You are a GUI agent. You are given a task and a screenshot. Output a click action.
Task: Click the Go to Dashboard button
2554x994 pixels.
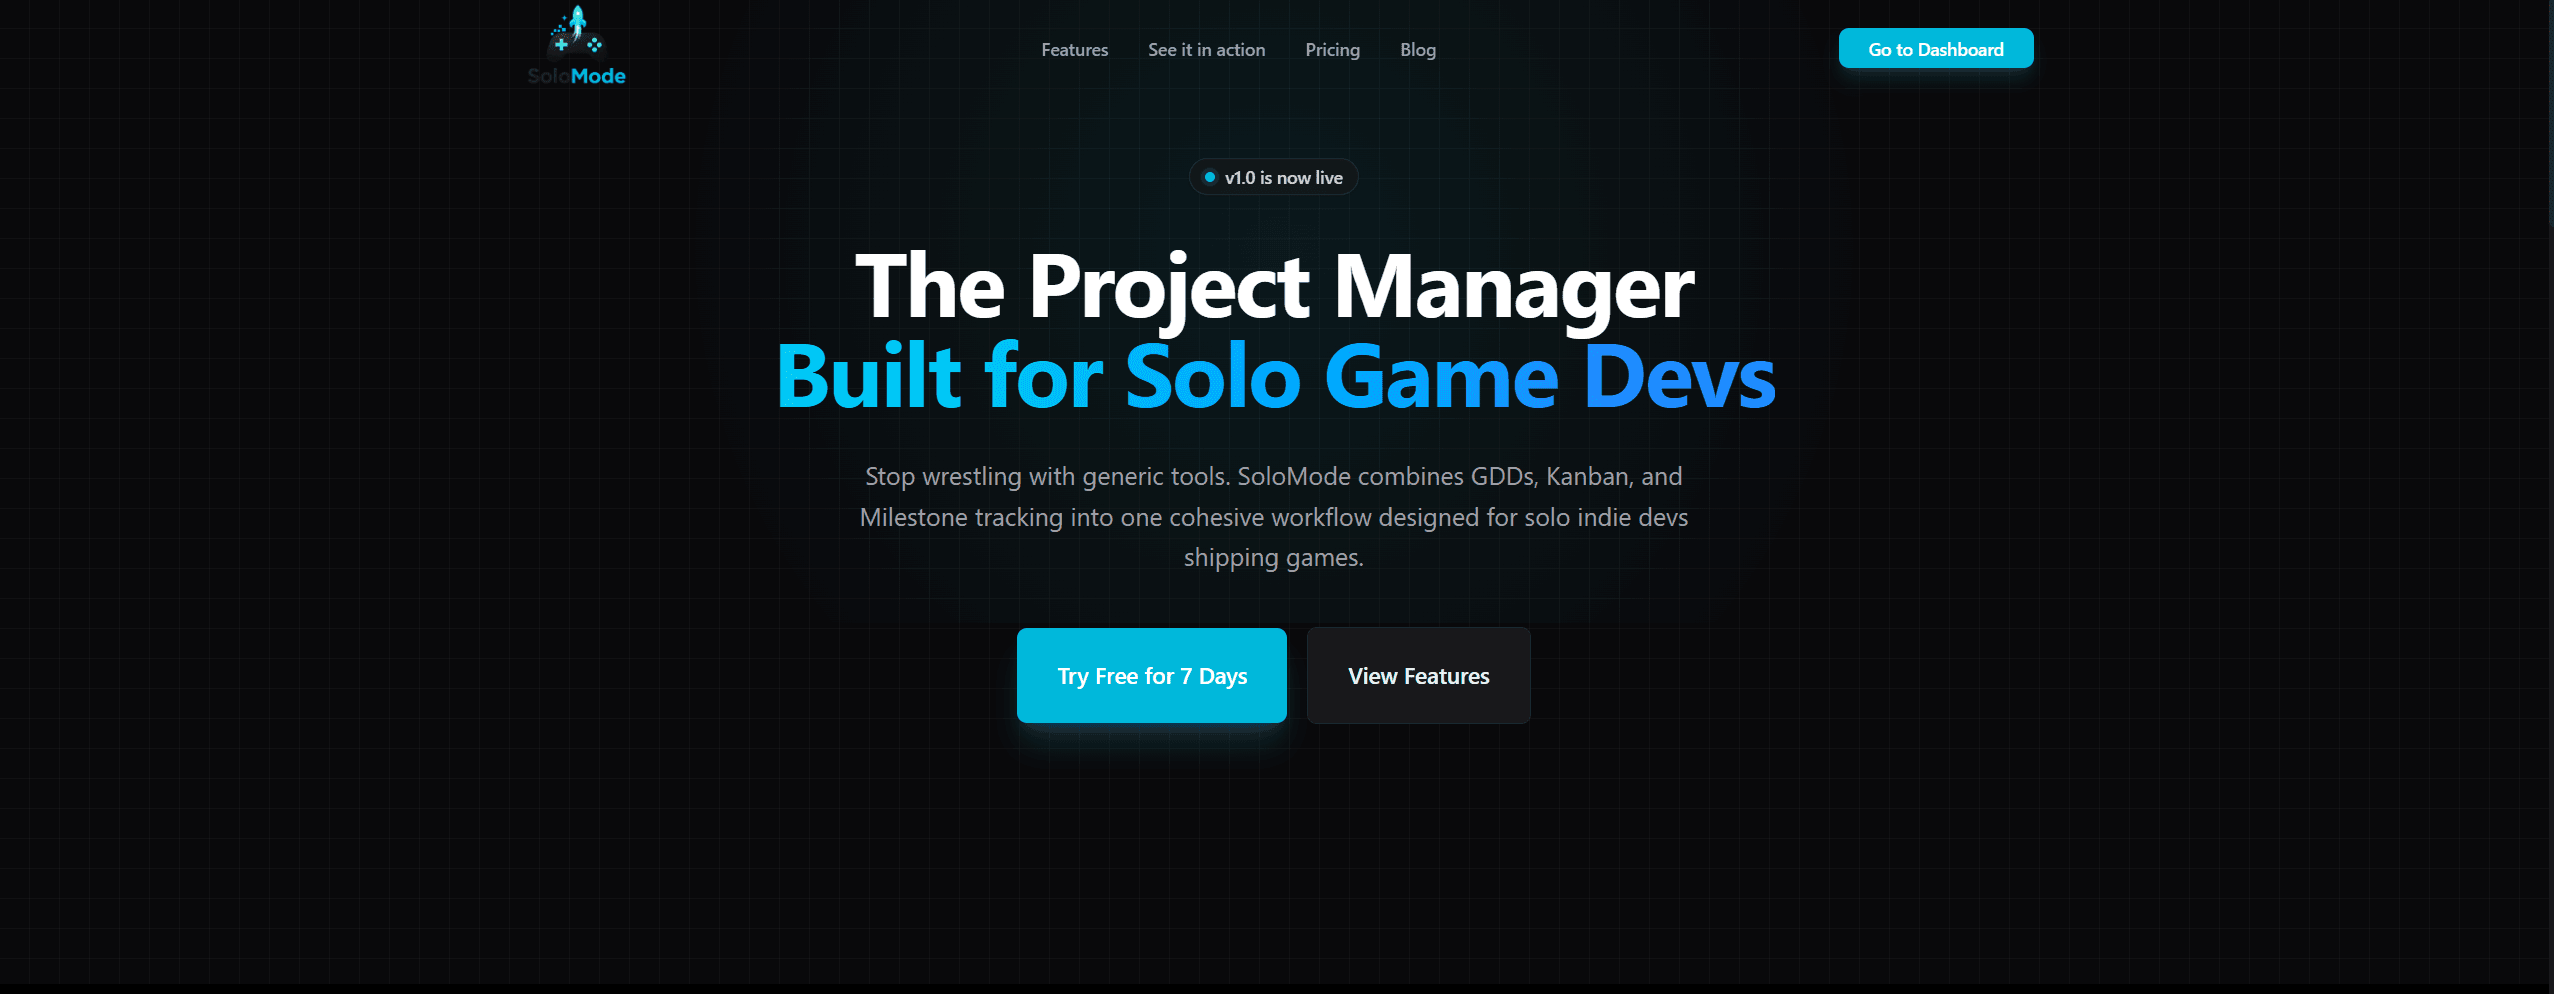1935,49
